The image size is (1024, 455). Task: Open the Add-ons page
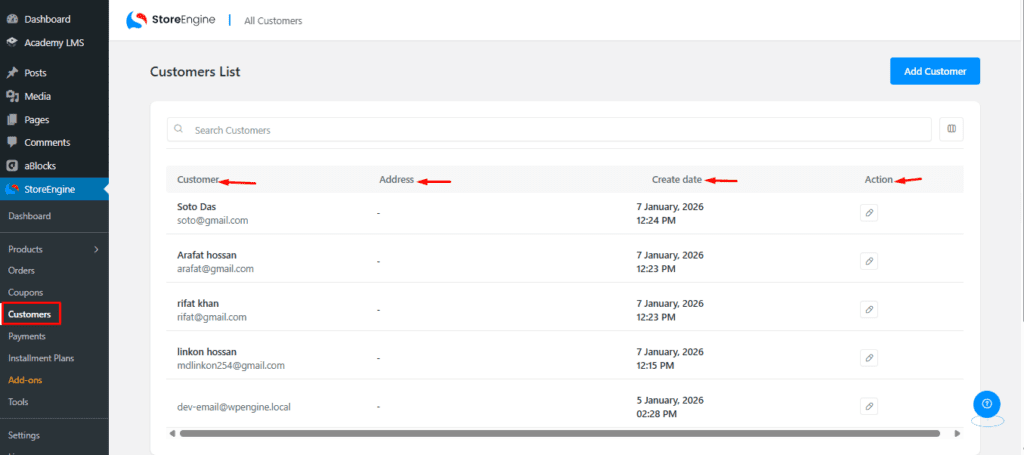[x=25, y=380]
